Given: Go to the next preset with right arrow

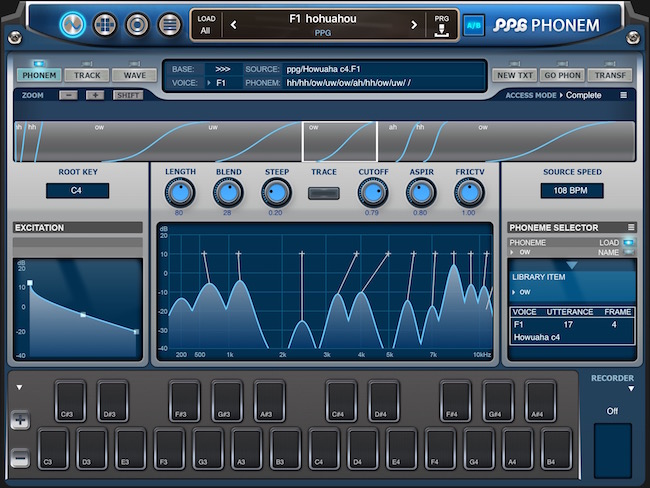Looking at the screenshot, I should 414,24.
